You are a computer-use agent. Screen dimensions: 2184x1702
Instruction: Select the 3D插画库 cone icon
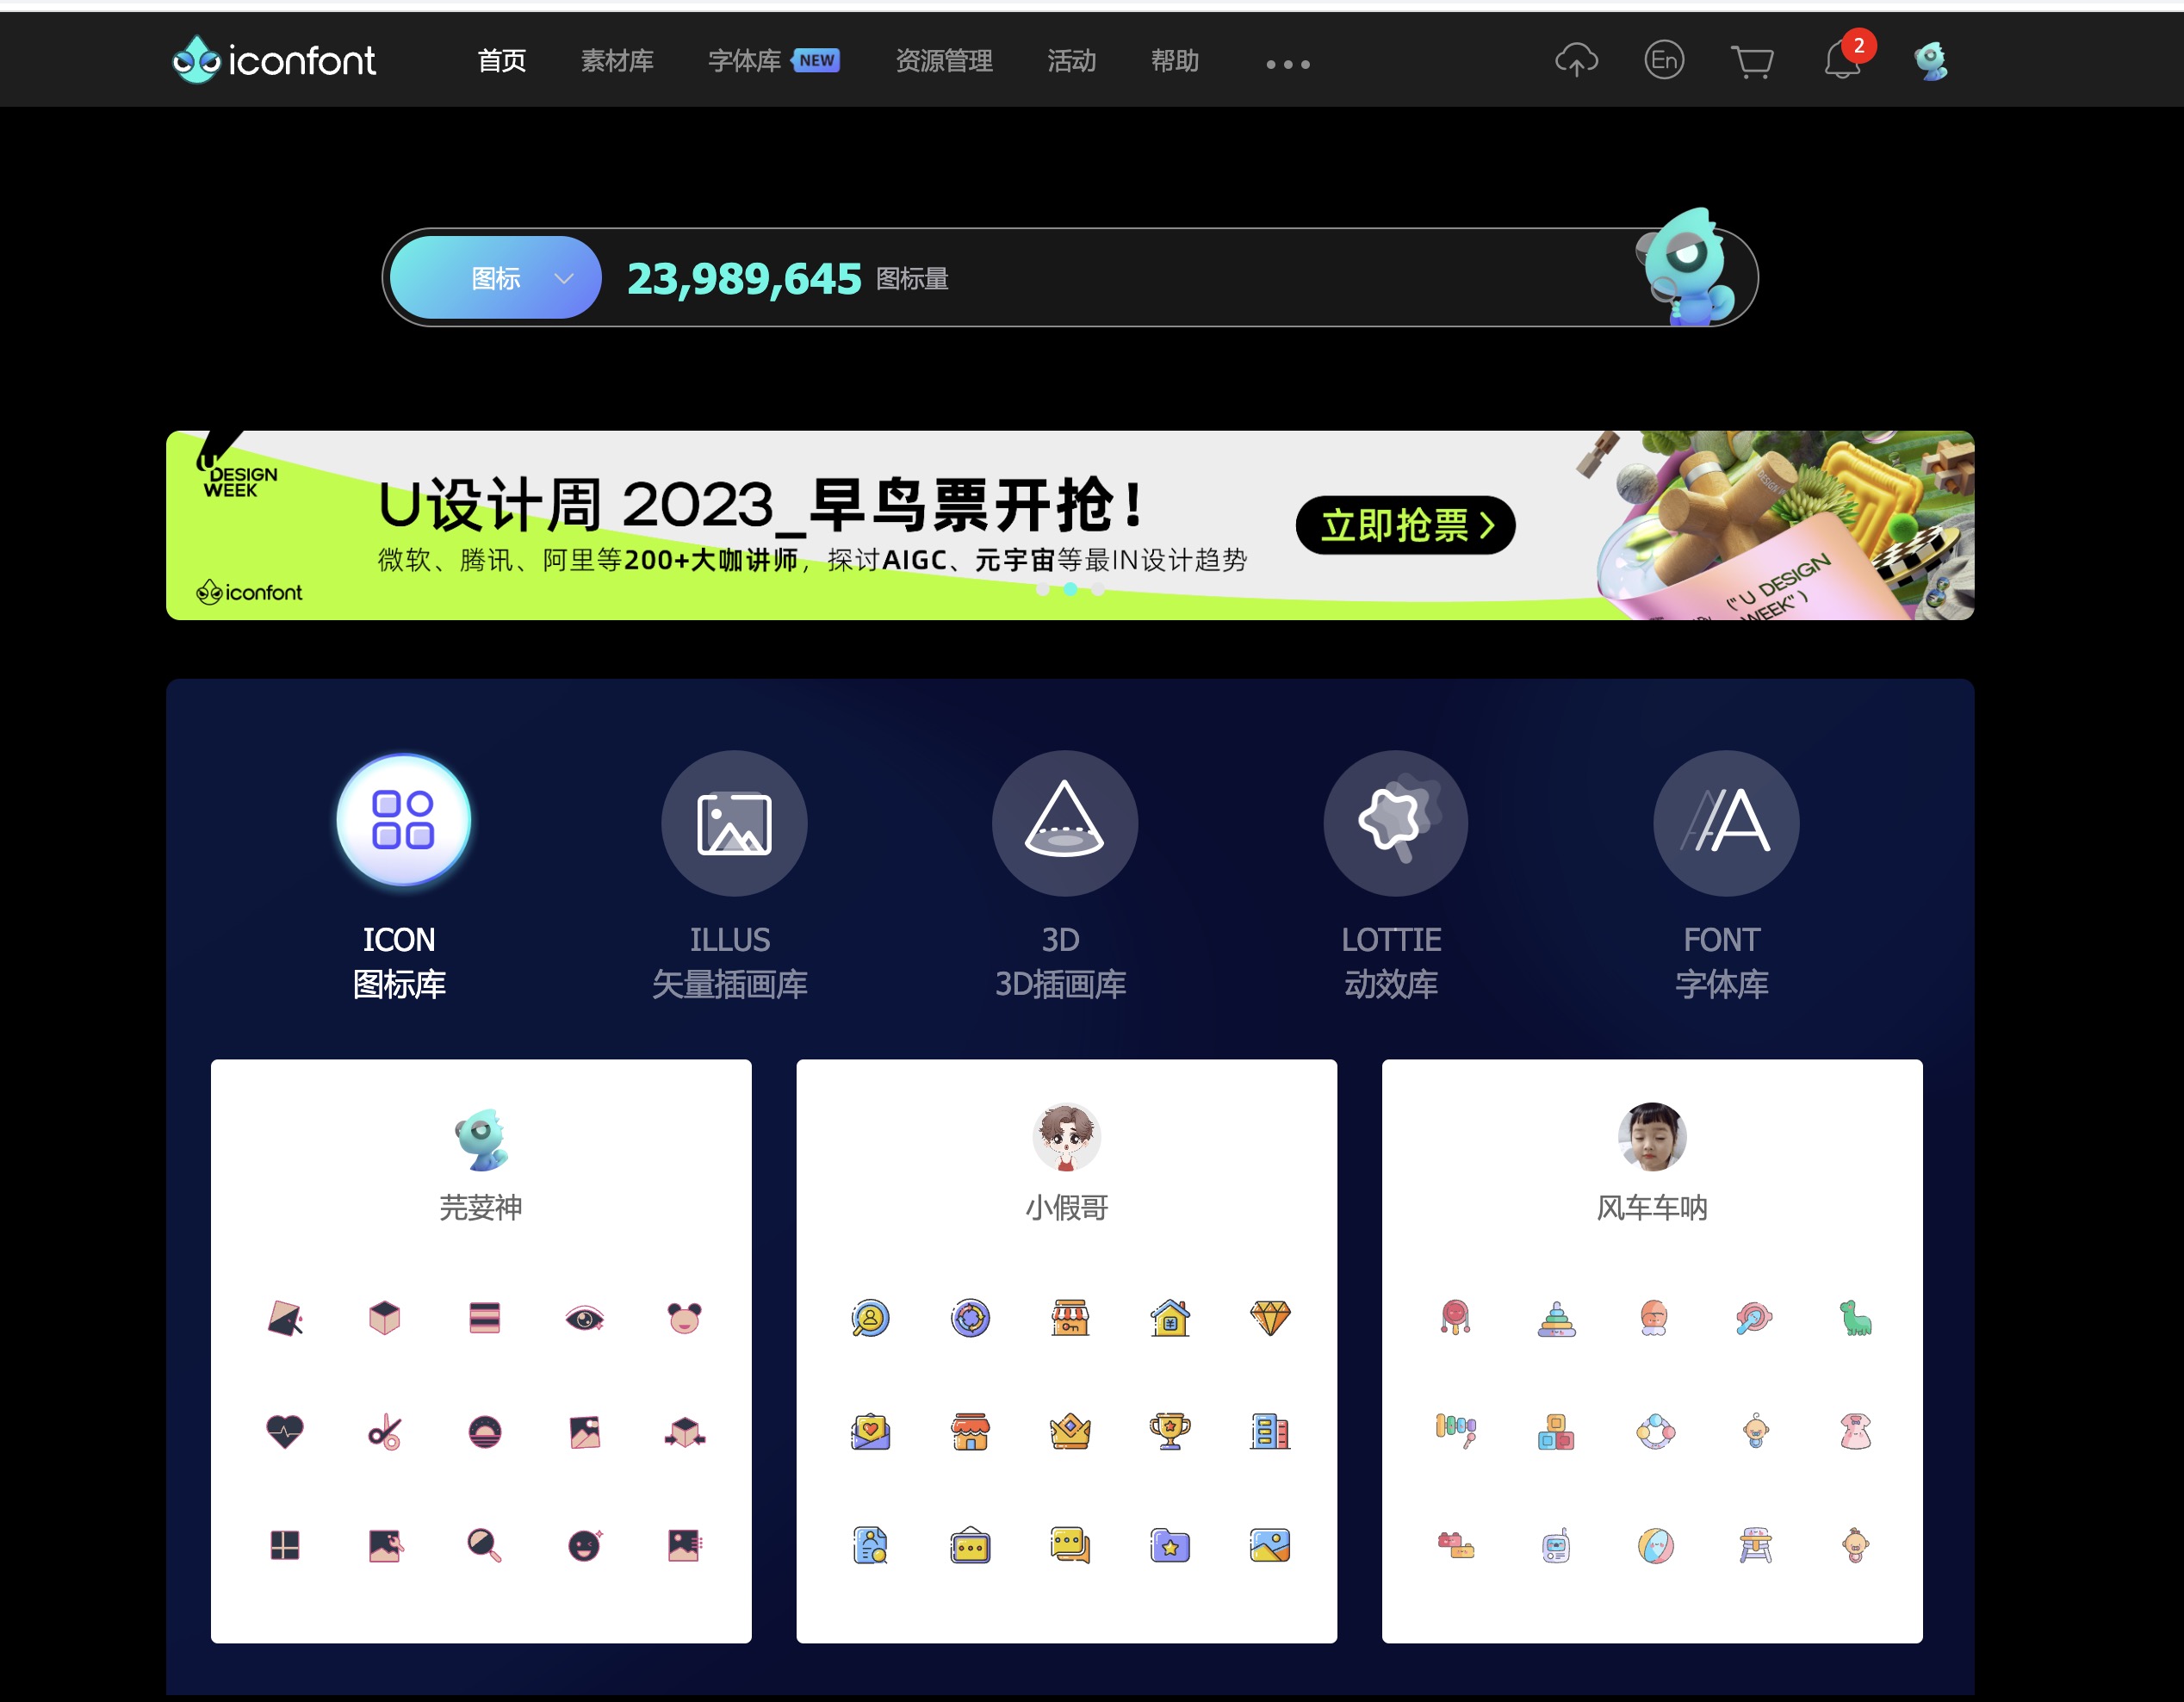pos(1063,822)
